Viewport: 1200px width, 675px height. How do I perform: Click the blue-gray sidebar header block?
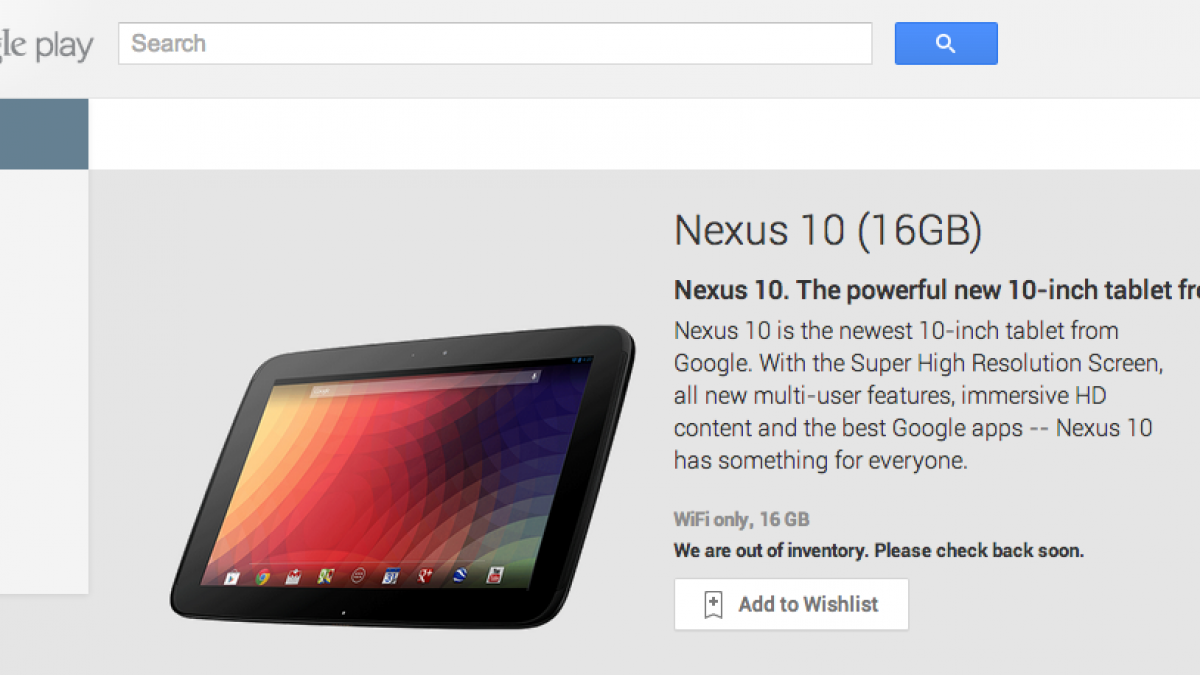point(44,134)
